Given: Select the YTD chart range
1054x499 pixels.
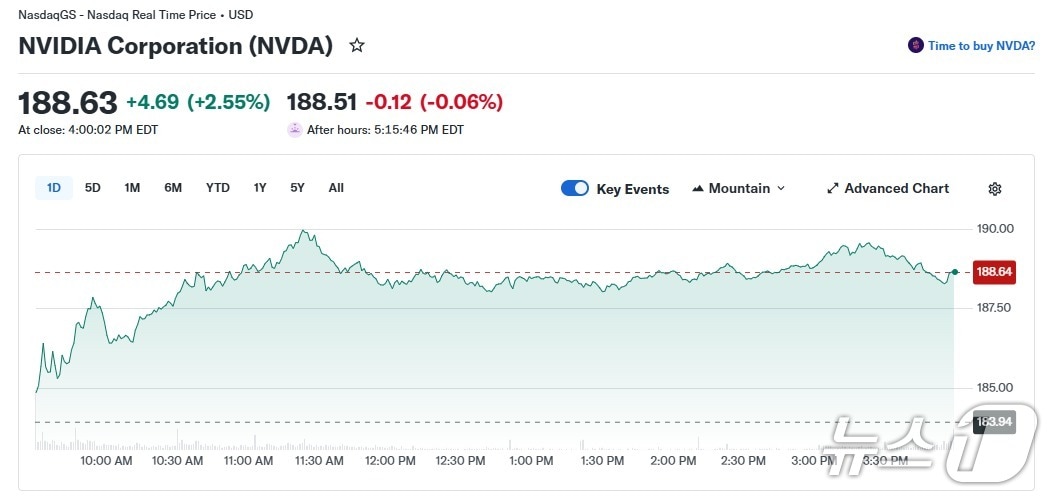Looking at the screenshot, I should tap(218, 188).
